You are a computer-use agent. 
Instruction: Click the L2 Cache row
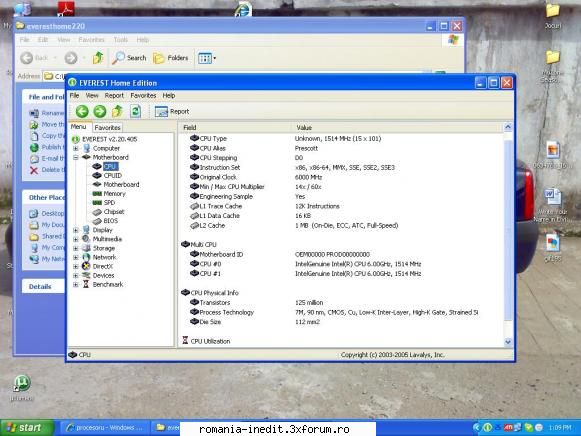(x=341, y=225)
